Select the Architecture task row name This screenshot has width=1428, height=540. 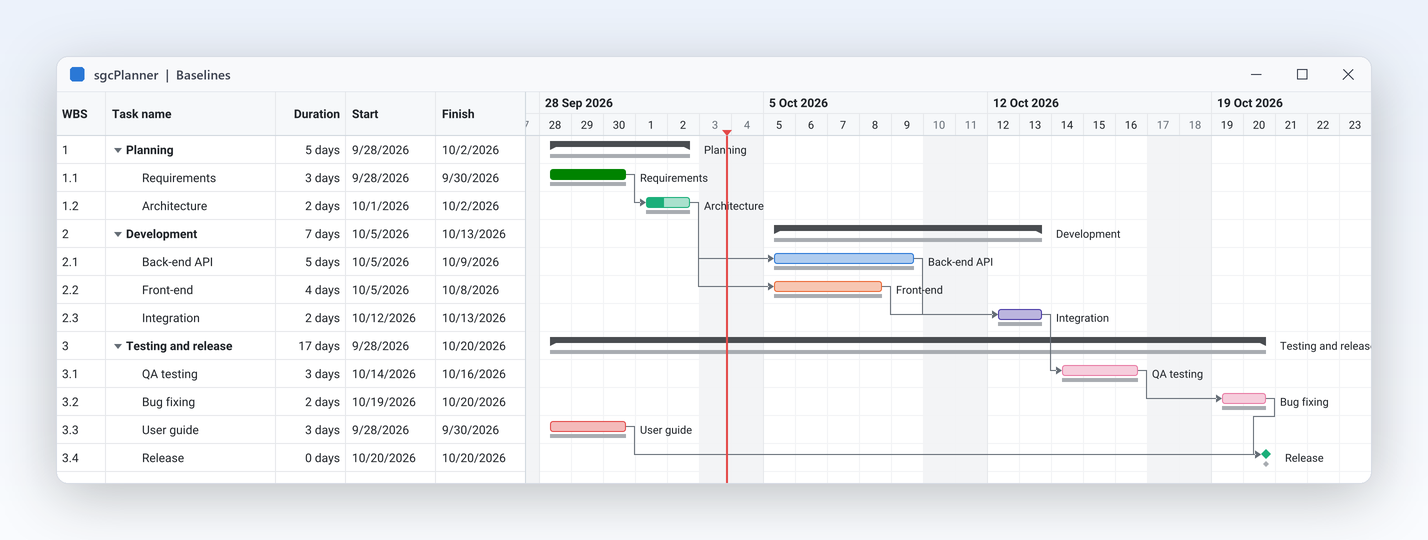[x=175, y=206]
